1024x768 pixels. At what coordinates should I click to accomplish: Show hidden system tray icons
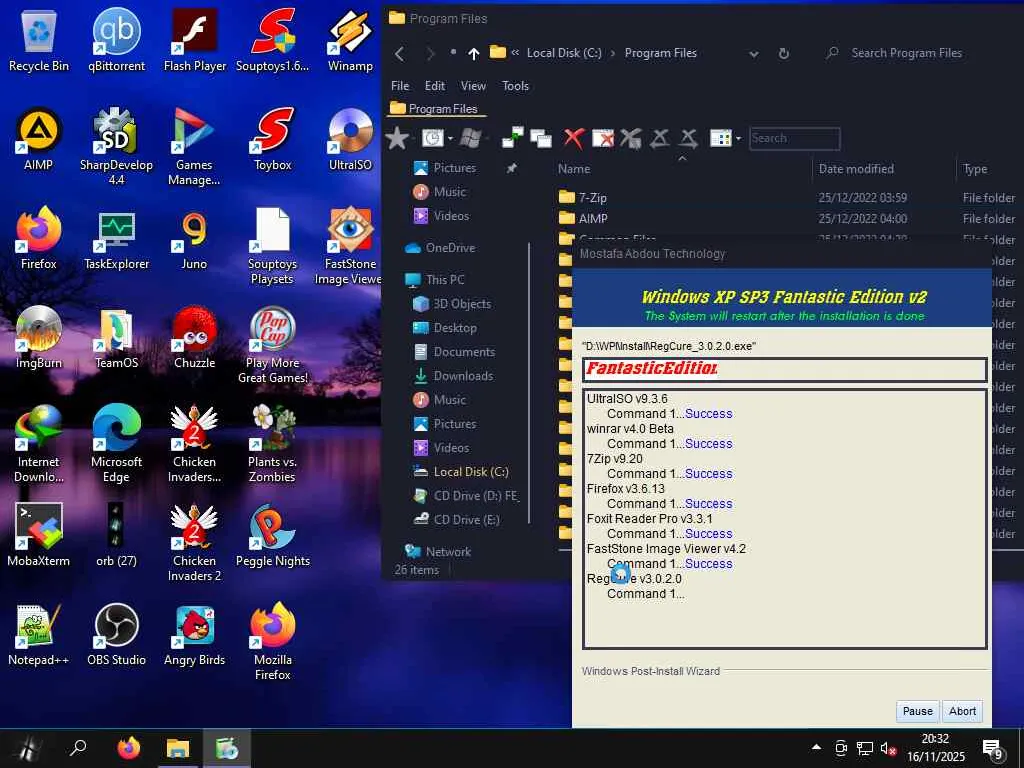[816, 747]
